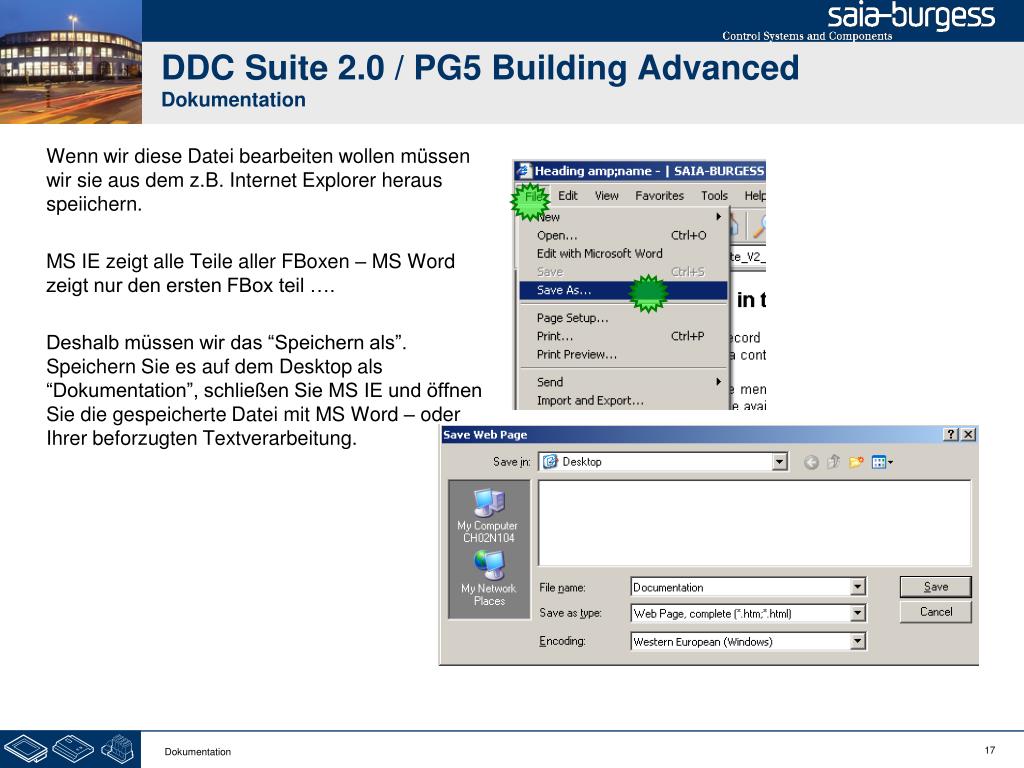Select Edit with Microsoft Word
1024x768 pixels.
click(623, 253)
